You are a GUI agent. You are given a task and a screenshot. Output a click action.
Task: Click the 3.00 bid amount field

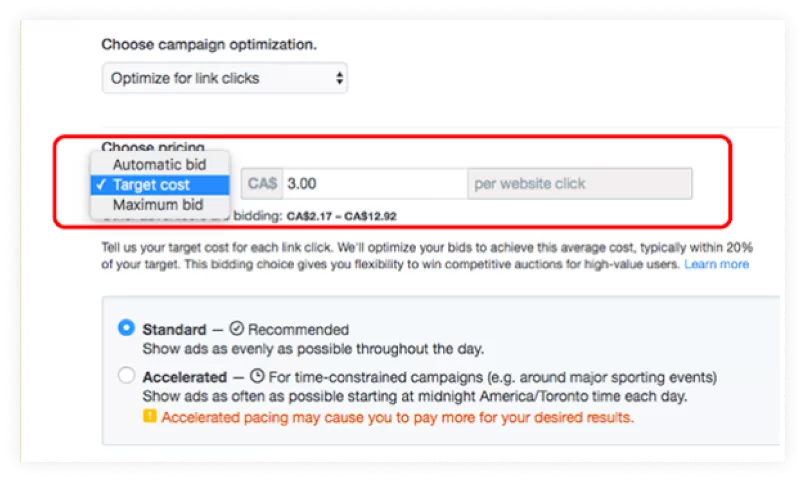370,184
